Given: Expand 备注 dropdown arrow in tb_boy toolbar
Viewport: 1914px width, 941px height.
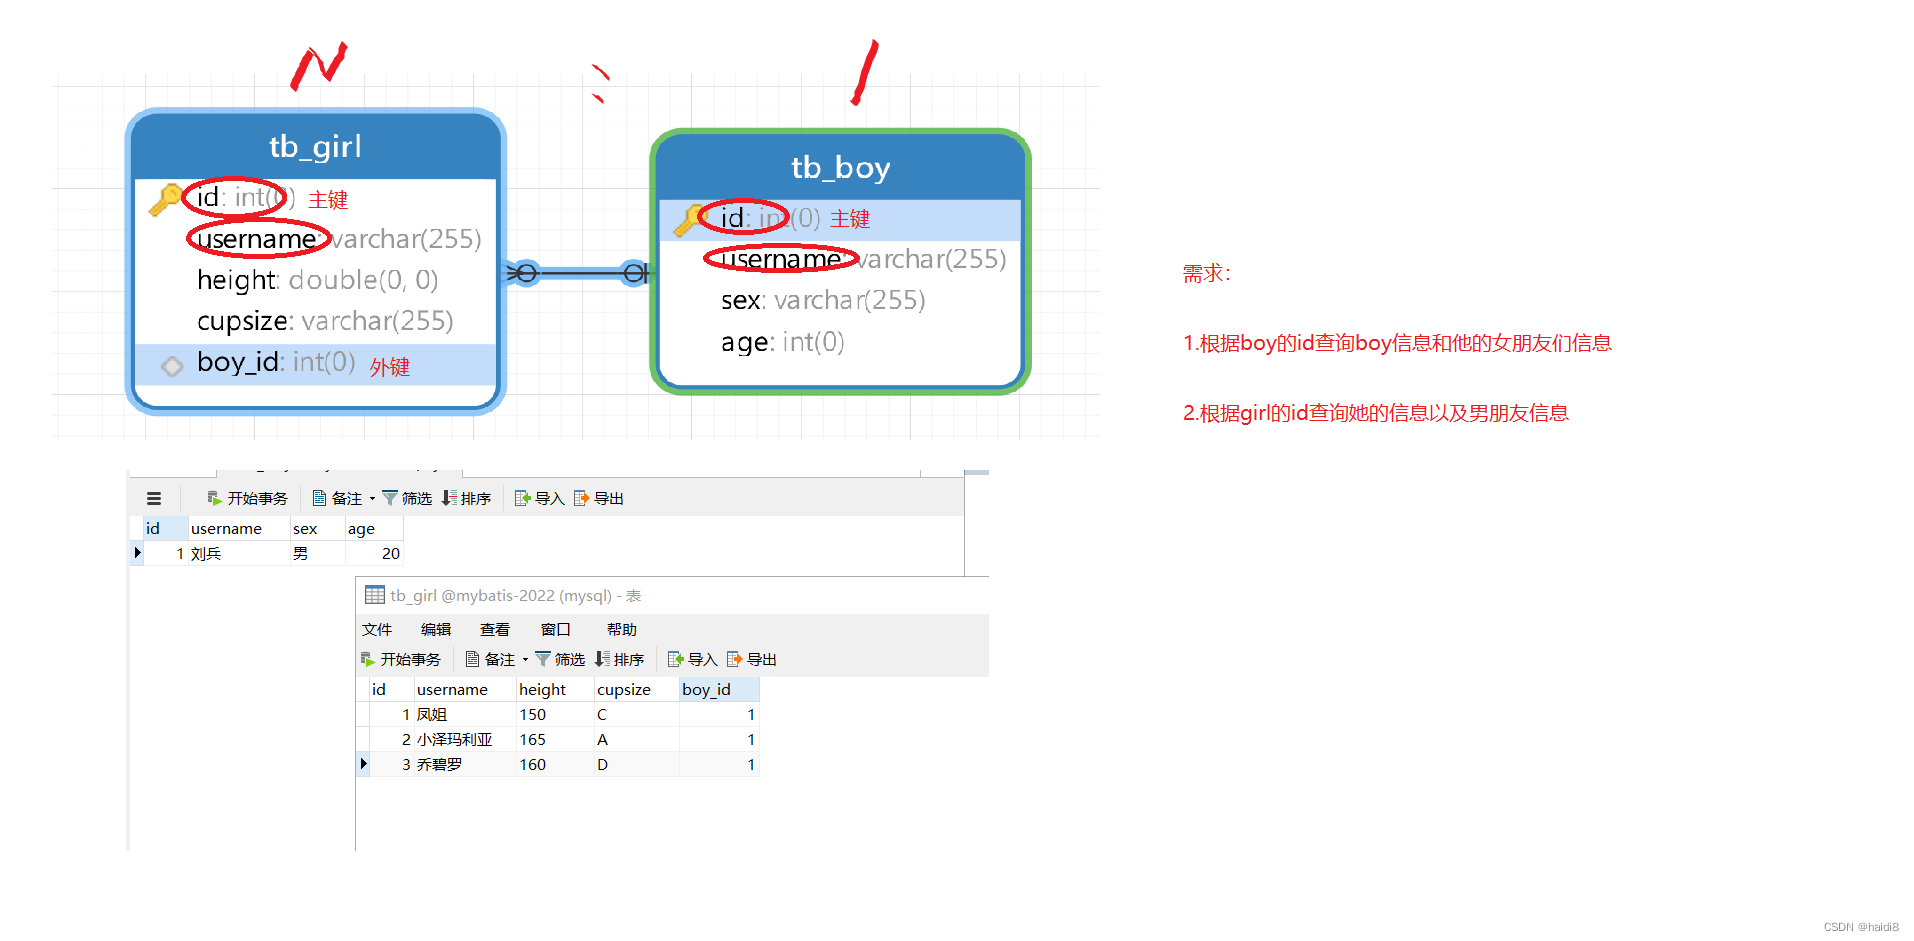Looking at the screenshot, I should click(372, 498).
